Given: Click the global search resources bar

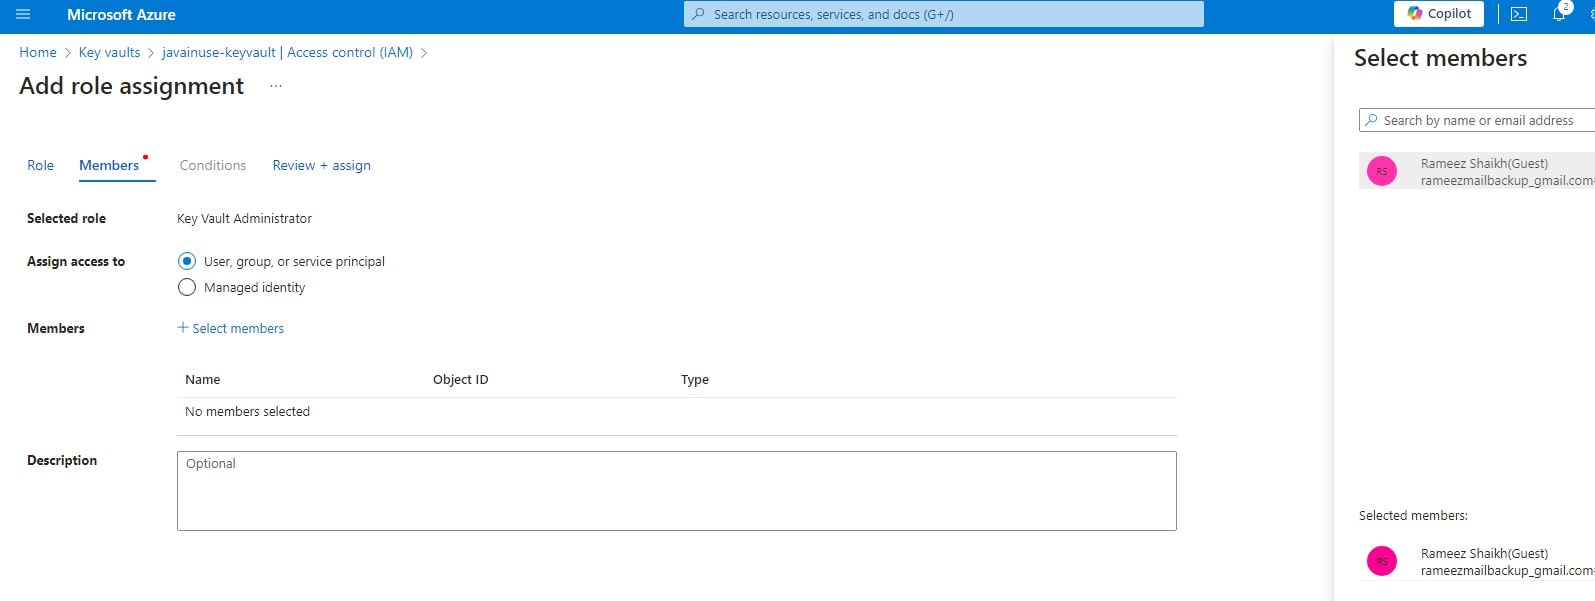Looking at the screenshot, I should coord(943,14).
